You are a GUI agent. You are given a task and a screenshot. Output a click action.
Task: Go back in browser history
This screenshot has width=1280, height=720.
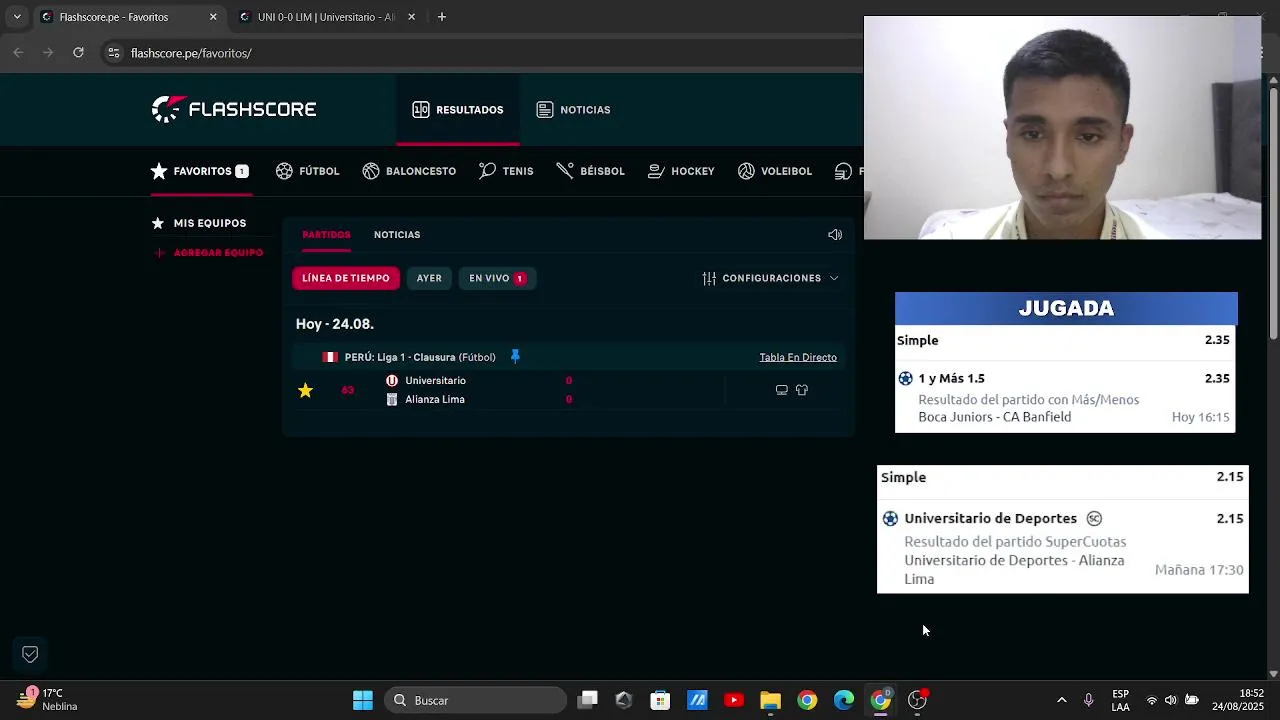click(x=18, y=53)
